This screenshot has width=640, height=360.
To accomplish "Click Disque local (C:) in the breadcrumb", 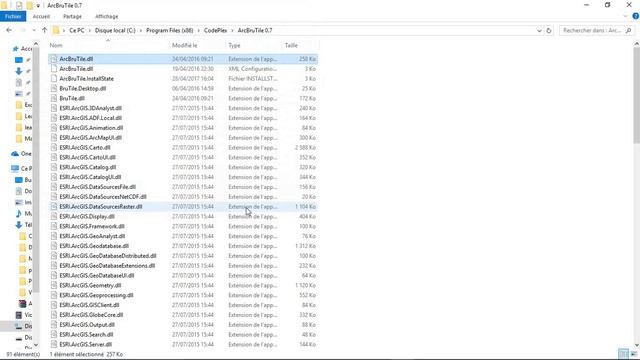I will point(115,31).
